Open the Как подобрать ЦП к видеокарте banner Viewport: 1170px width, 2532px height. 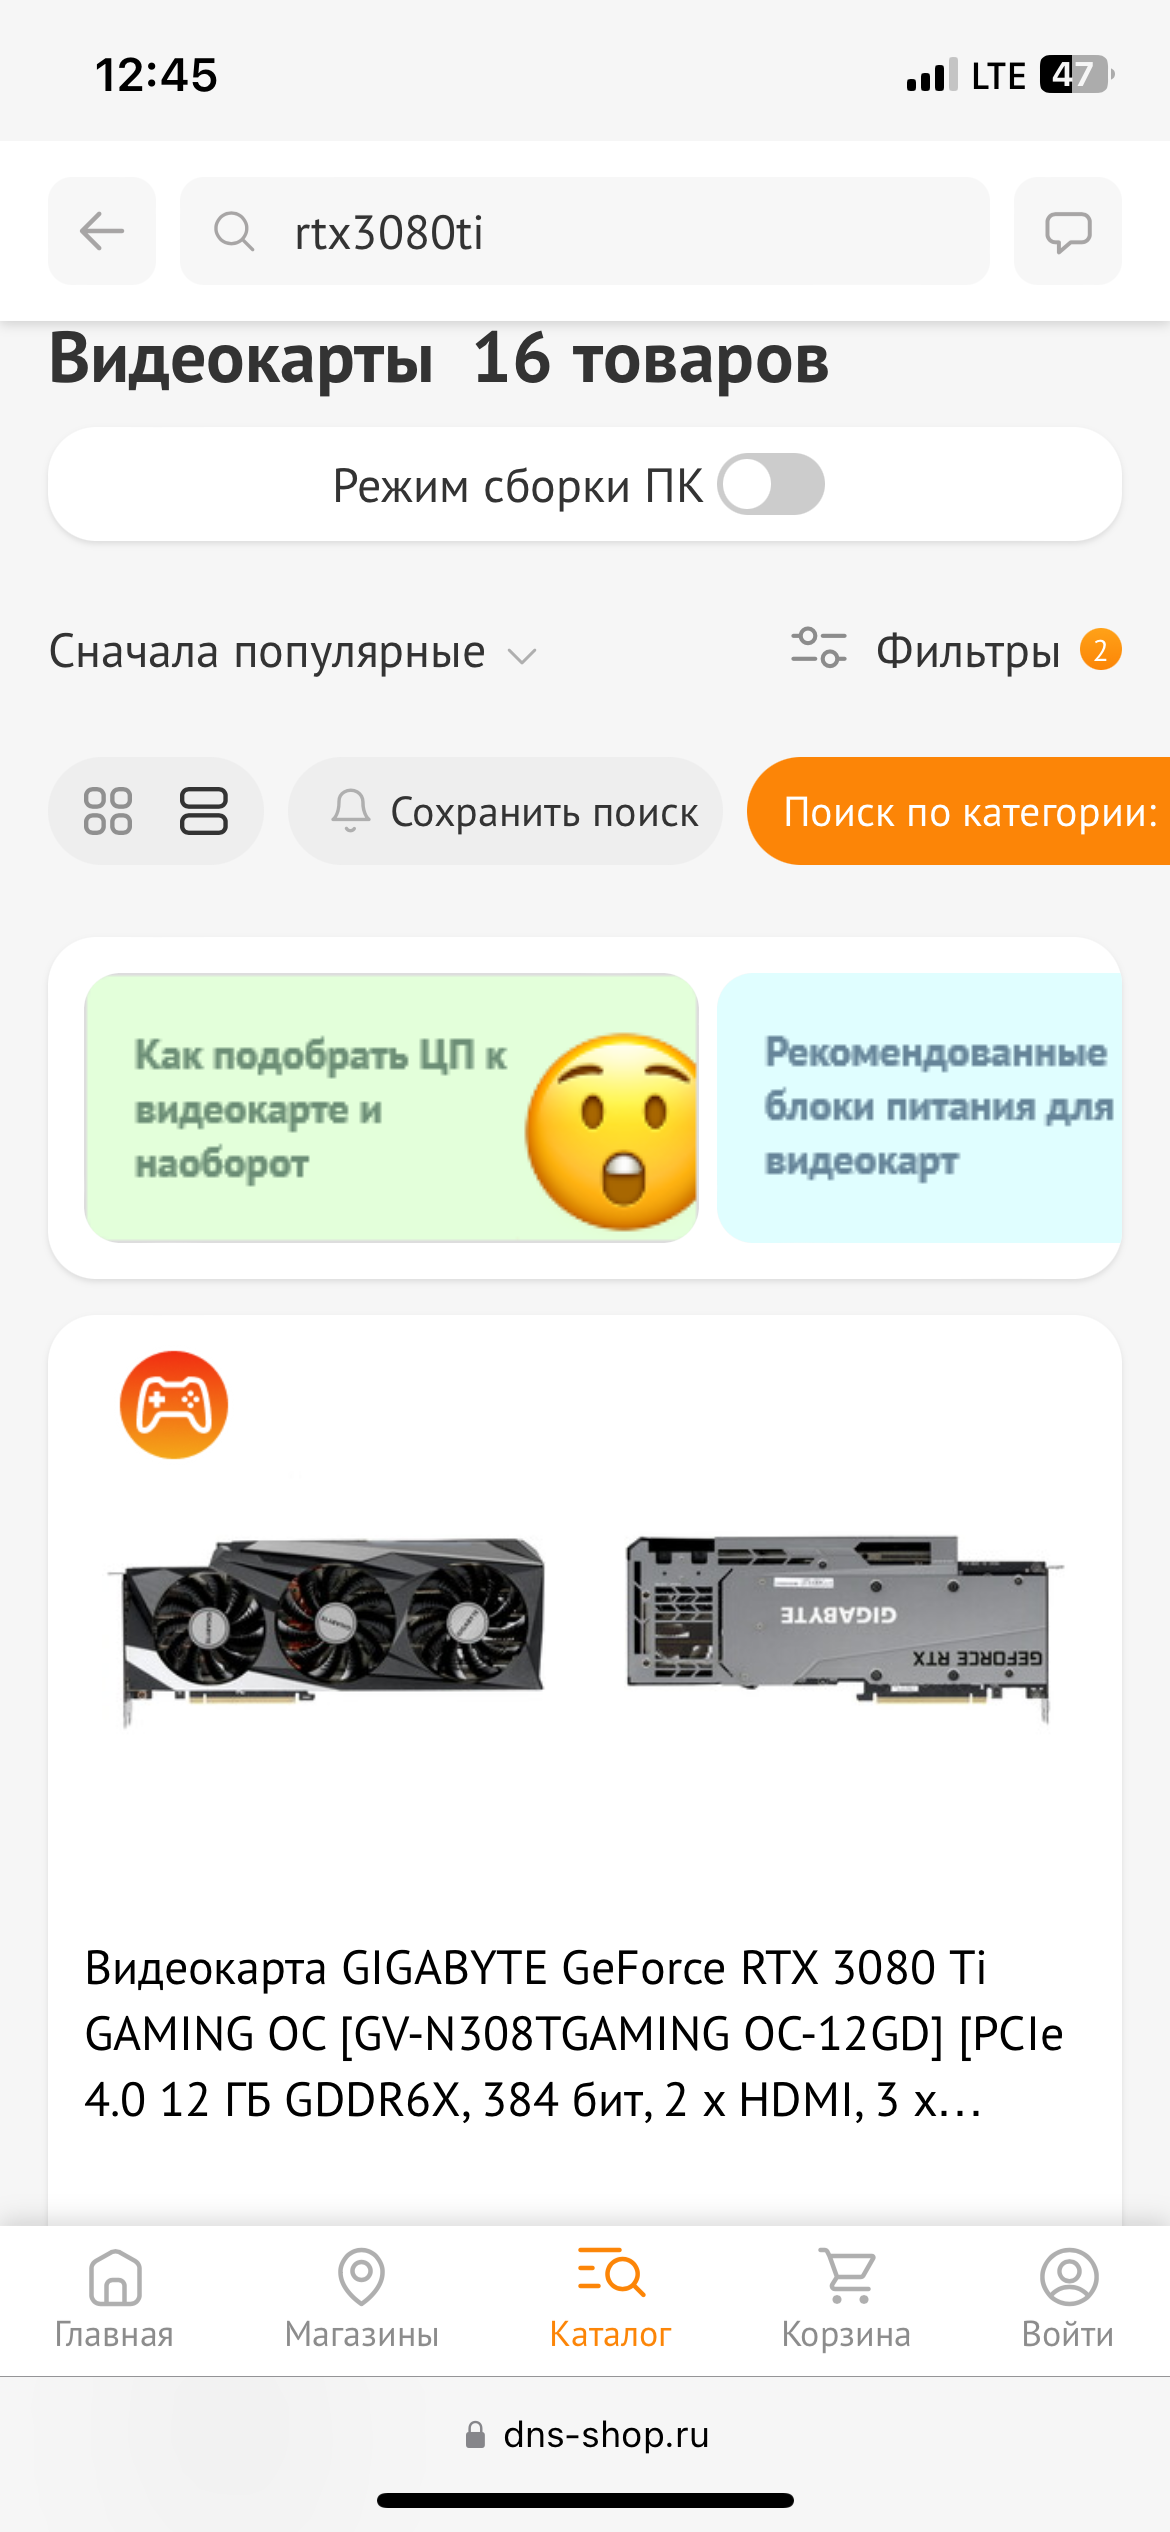[391, 1108]
